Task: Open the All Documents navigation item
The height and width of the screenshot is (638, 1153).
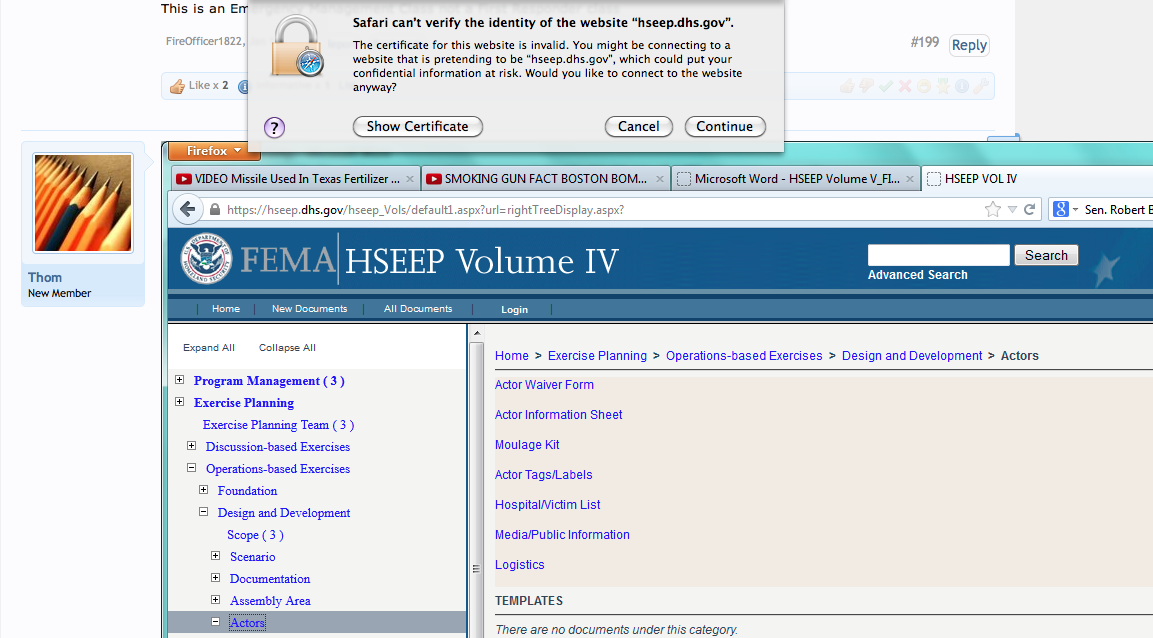Action: 418,309
